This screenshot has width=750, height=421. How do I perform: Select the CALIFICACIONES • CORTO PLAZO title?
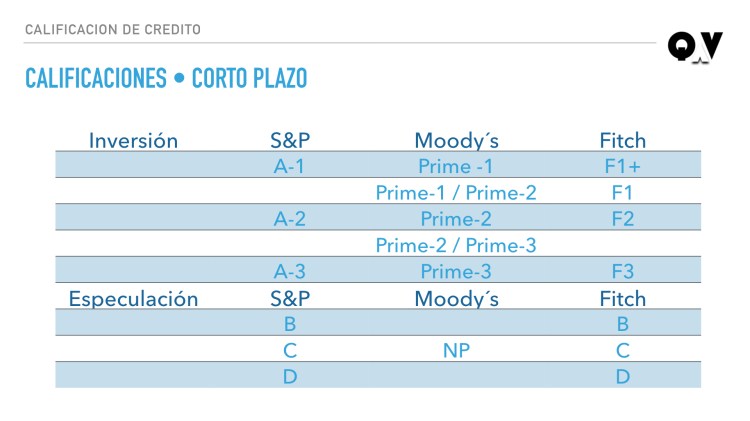(165, 79)
